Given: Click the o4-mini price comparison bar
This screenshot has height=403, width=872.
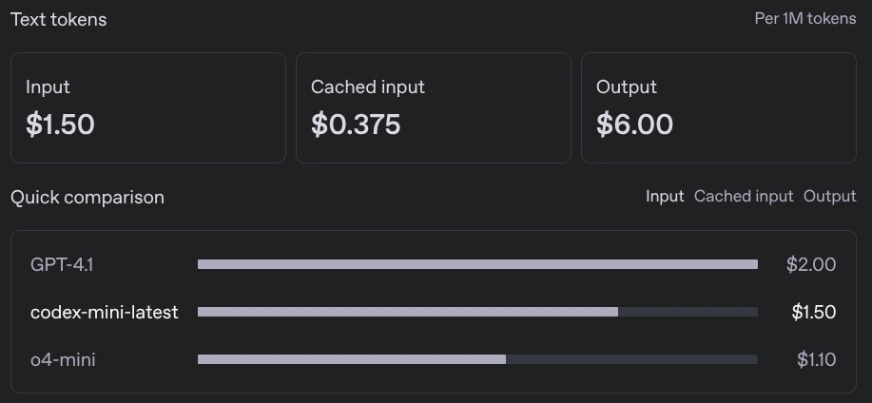Looking at the screenshot, I should (x=477, y=359).
